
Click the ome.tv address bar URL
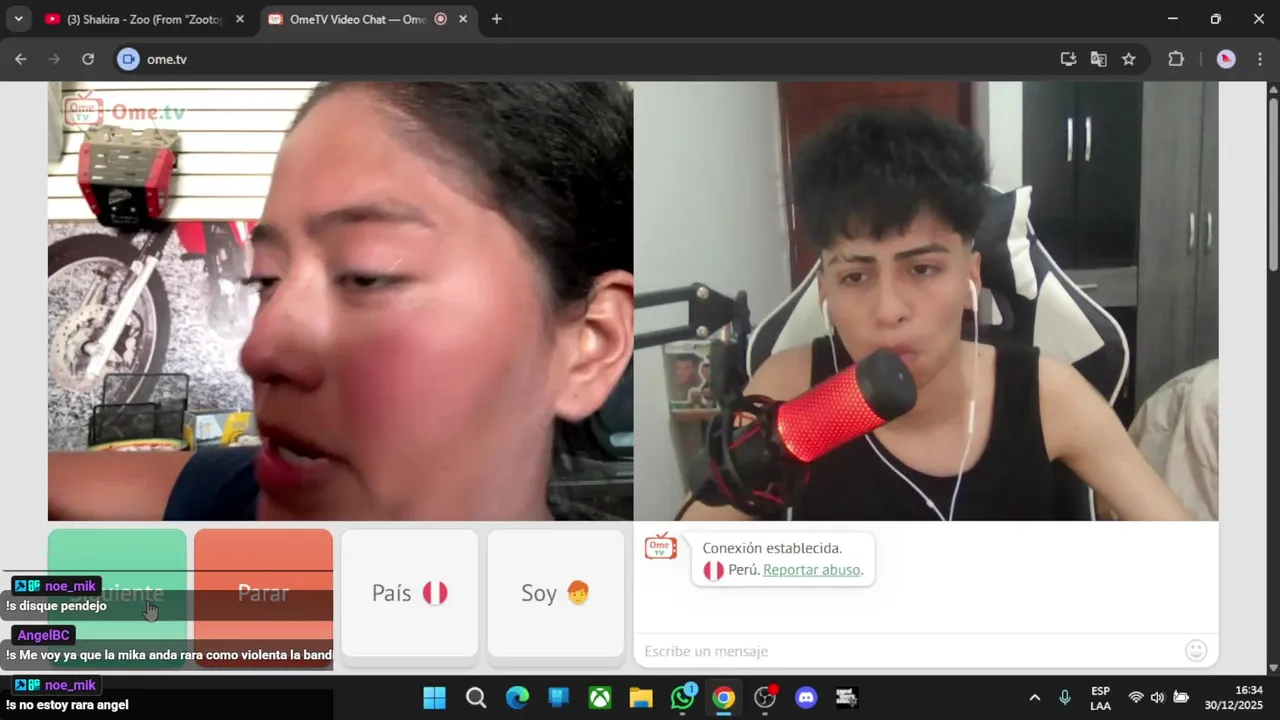[167, 59]
